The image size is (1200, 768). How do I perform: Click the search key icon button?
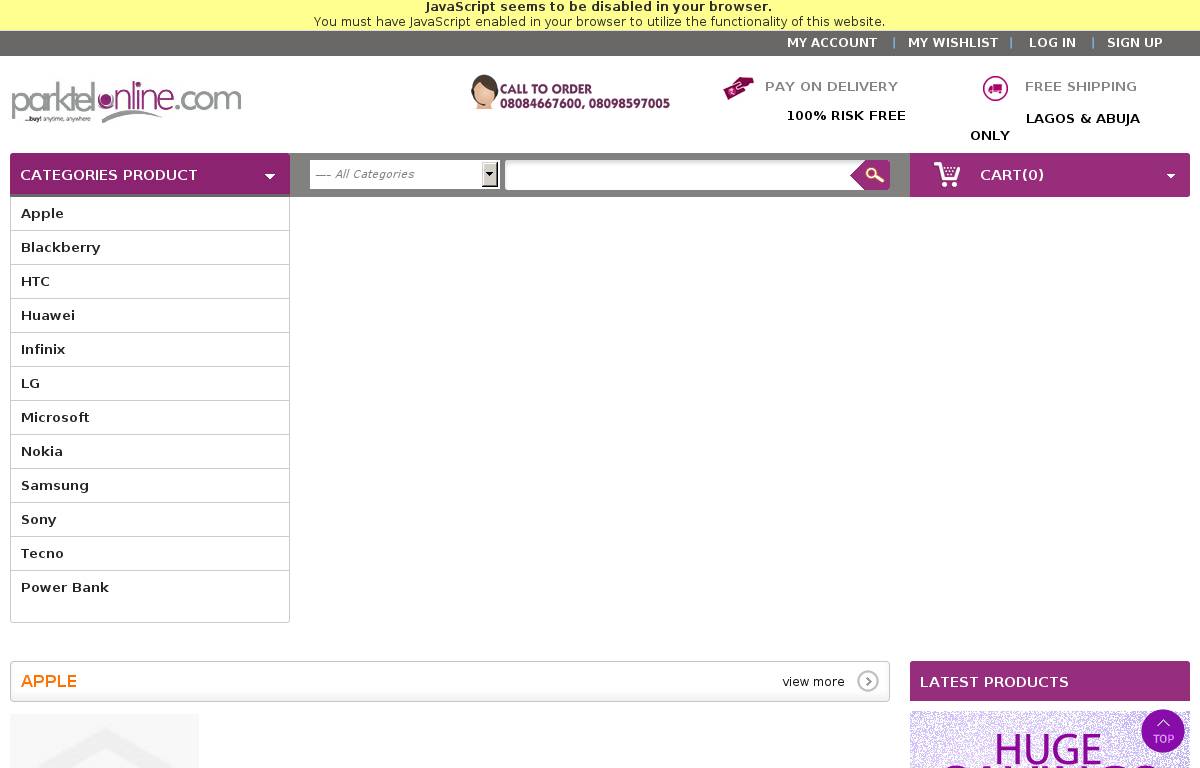(872, 175)
